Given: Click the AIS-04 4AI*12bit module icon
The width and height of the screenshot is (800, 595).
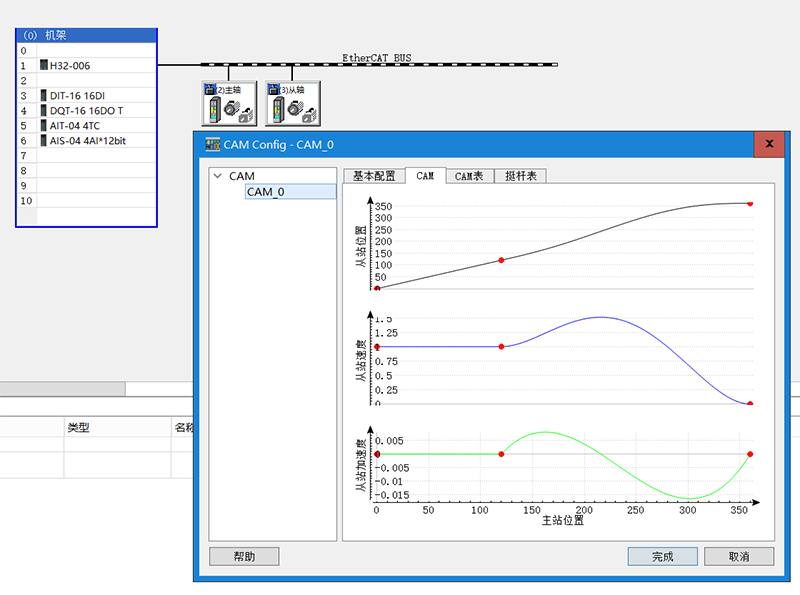Looking at the screenshot, I should (x=44, y=141).
